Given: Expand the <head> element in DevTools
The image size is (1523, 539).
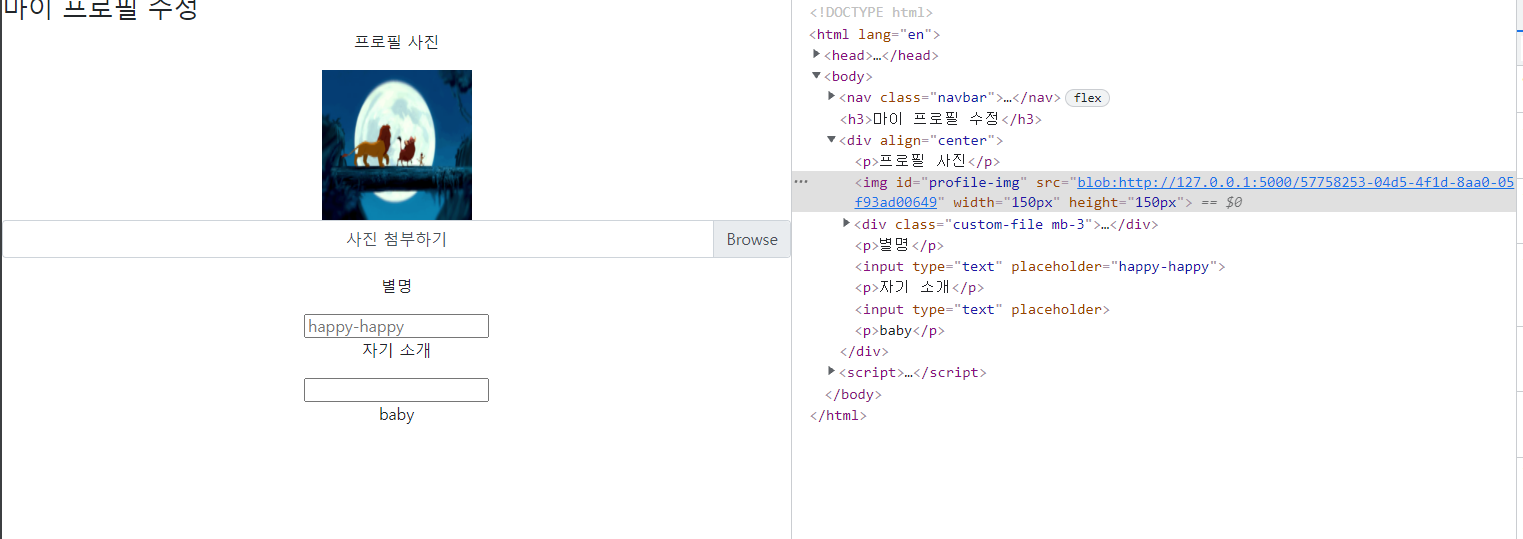Looking at the screenshot, I should point(817,54).
